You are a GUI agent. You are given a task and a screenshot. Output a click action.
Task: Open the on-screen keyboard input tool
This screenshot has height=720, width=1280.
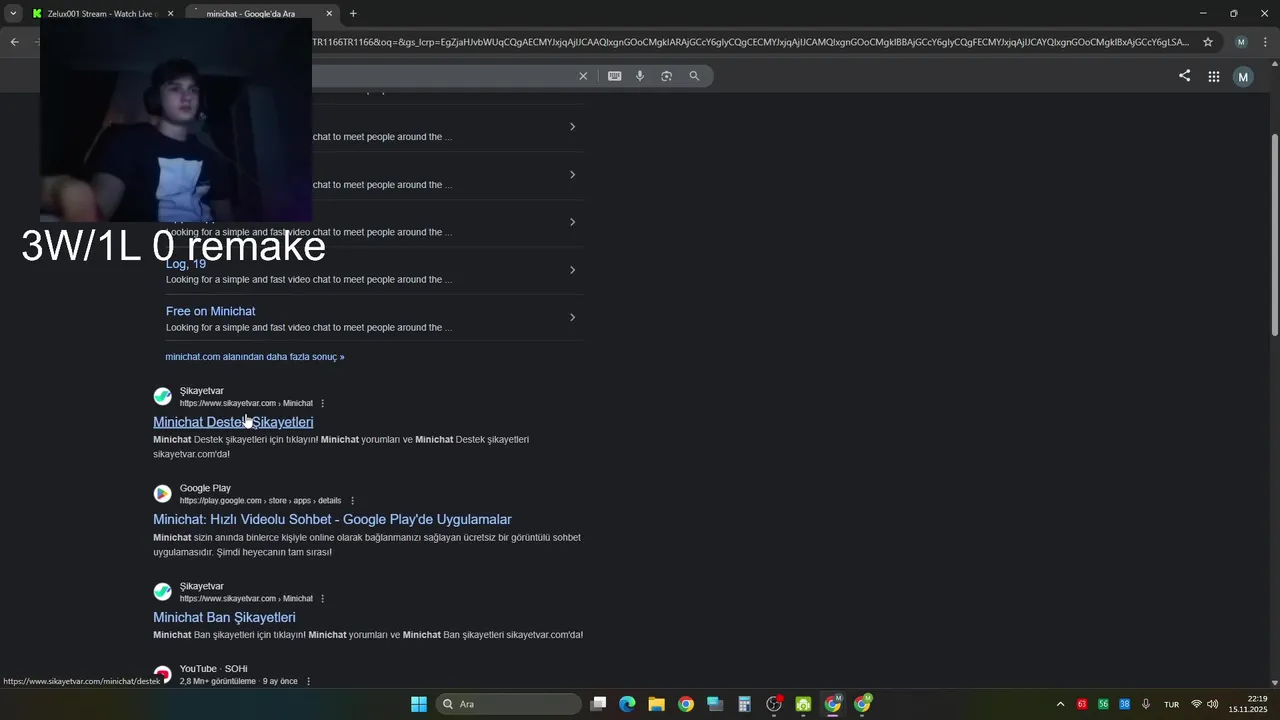pos(614,76)
